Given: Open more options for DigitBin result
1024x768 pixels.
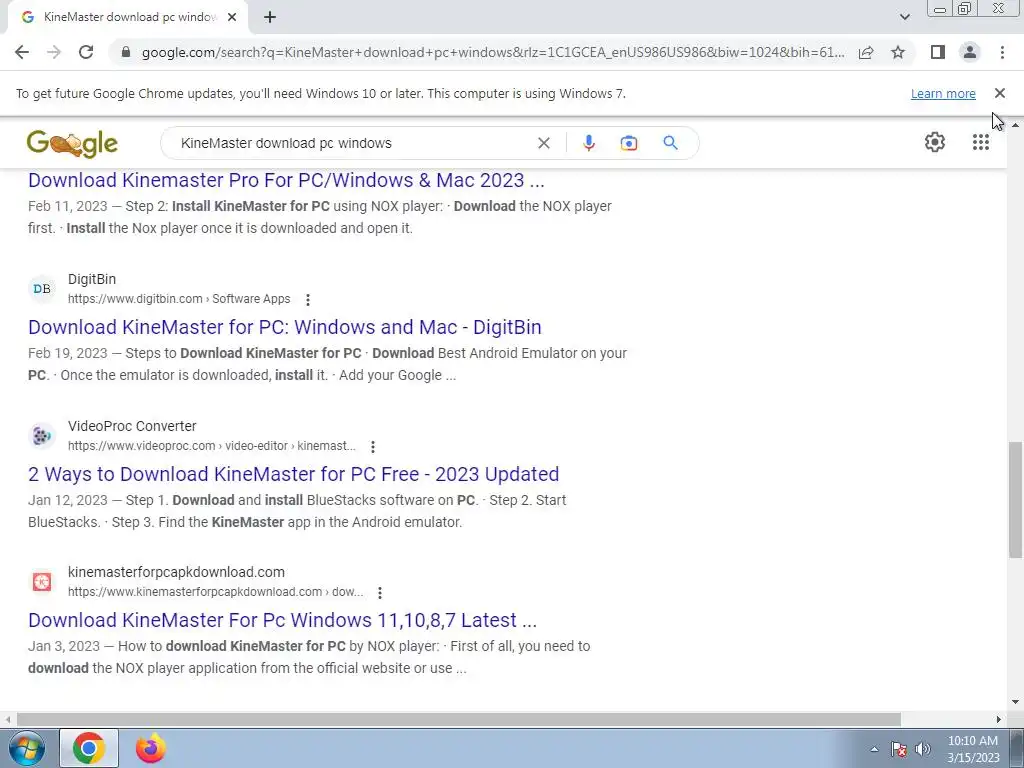Looking at the screenshot, I should (x=308, y=299).
